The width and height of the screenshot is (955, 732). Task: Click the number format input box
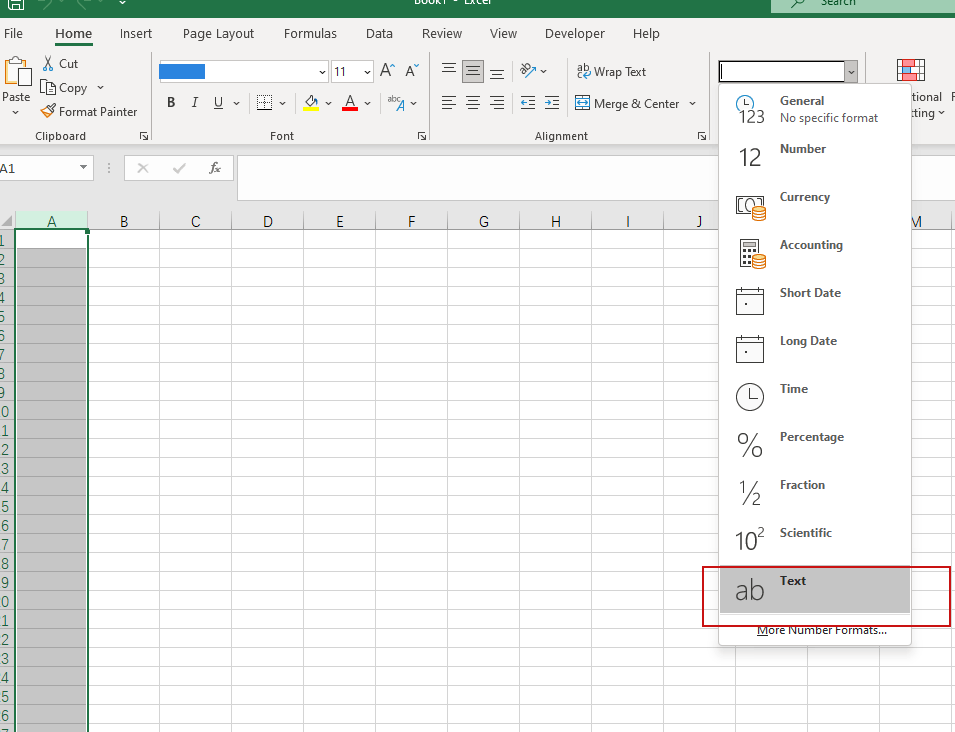[781, 72]
